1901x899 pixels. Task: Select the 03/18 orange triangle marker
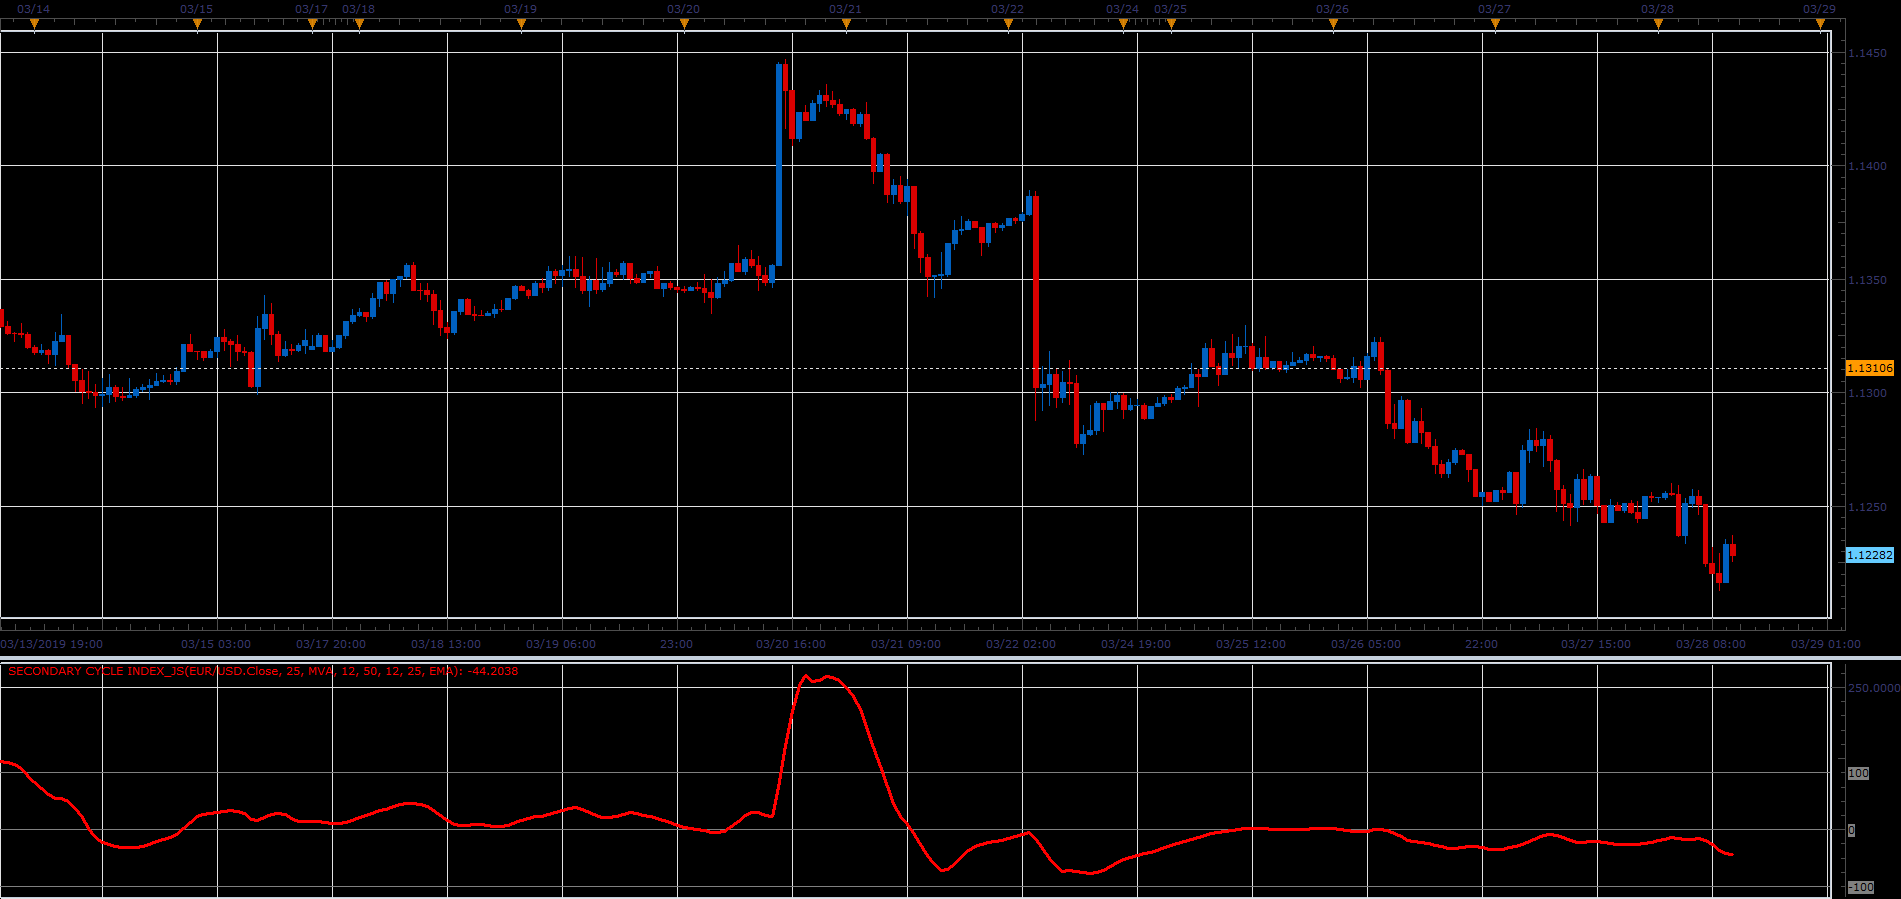pyautogui.click(x=359, y=25)
